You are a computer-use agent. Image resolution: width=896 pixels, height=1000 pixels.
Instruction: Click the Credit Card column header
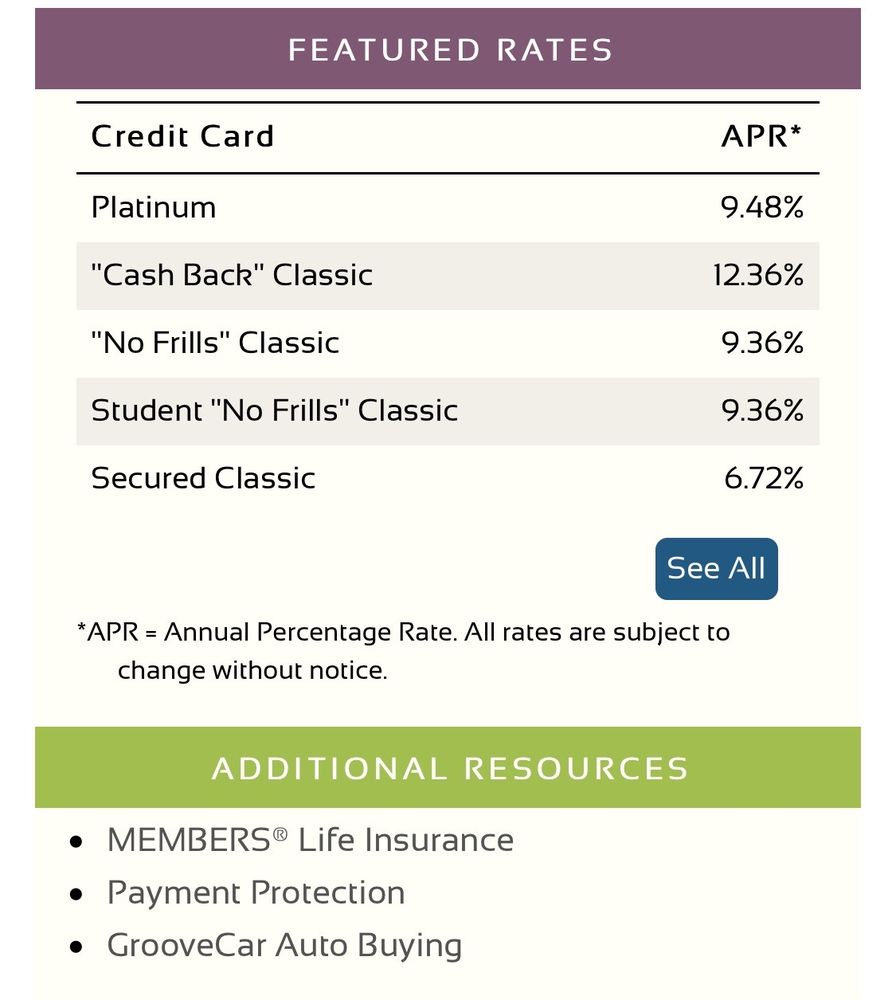point(183,136)
